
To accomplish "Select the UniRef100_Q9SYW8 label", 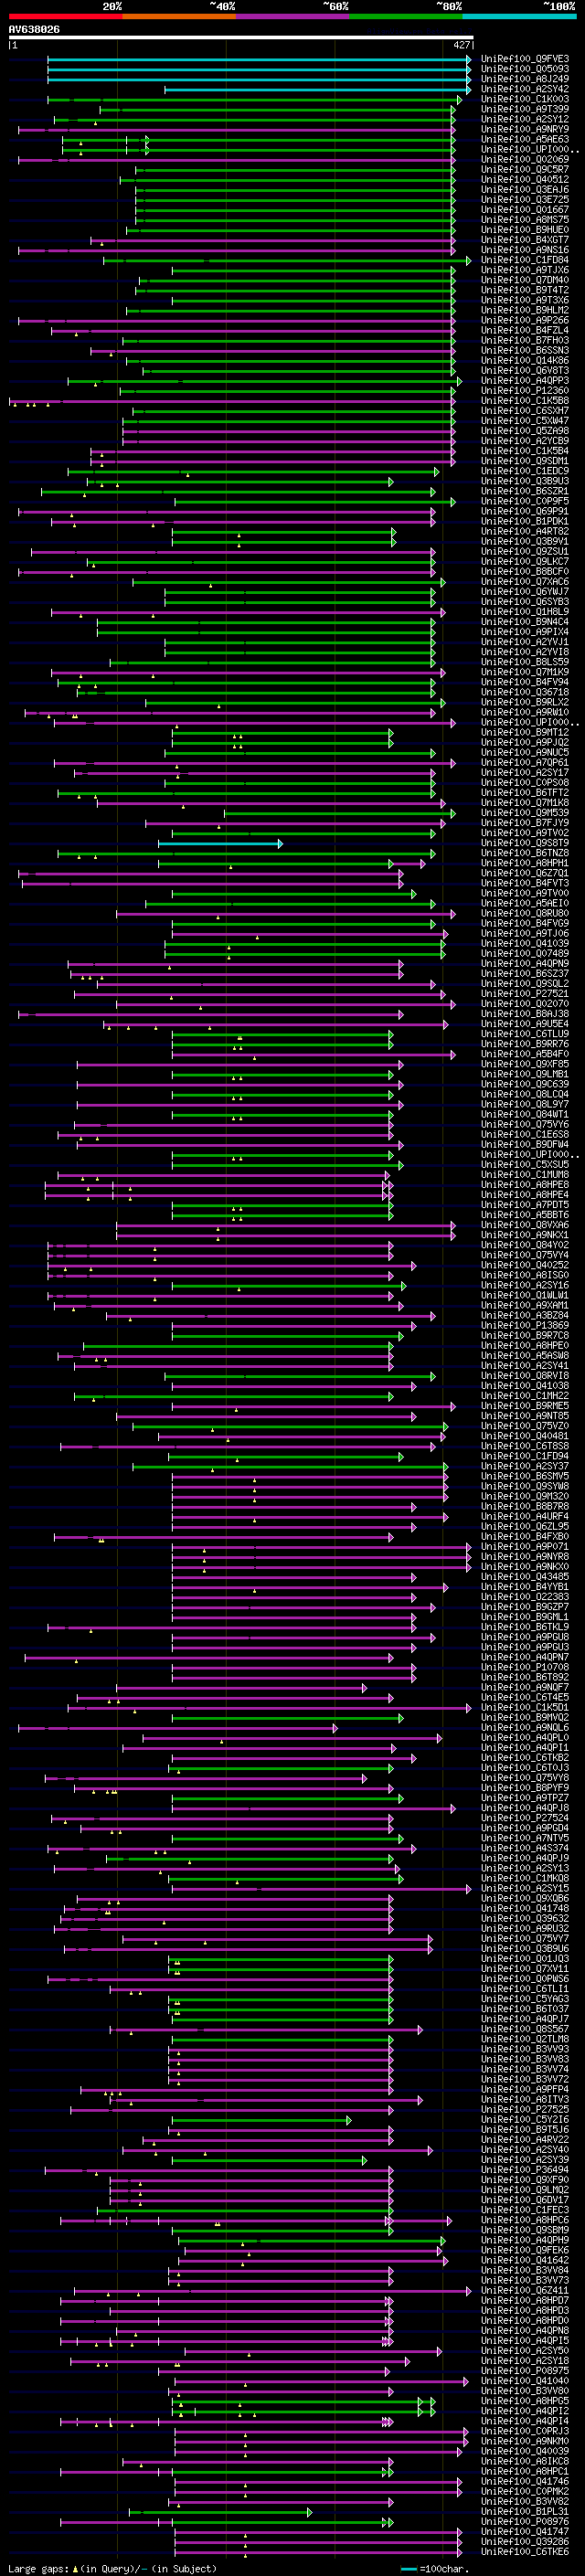I will click(525, 1486).
